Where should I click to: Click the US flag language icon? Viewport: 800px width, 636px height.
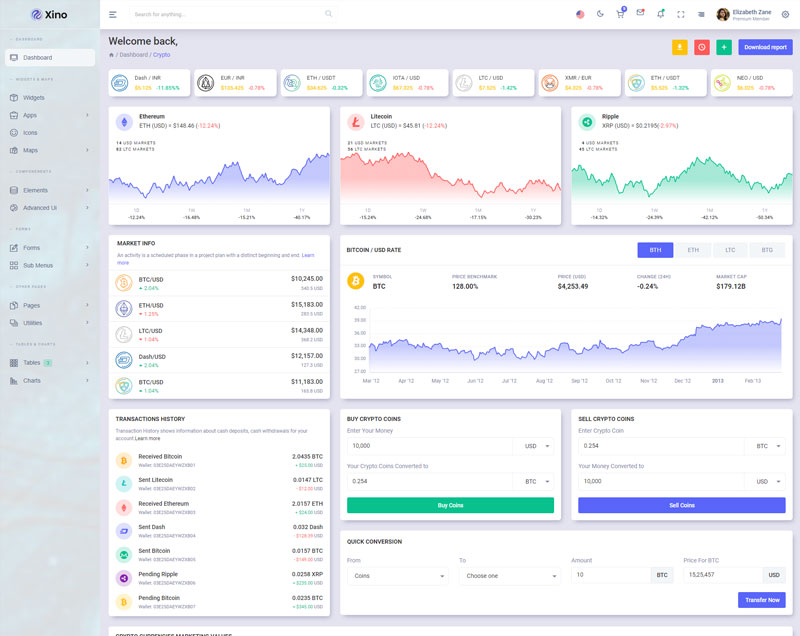coord(580,14)
